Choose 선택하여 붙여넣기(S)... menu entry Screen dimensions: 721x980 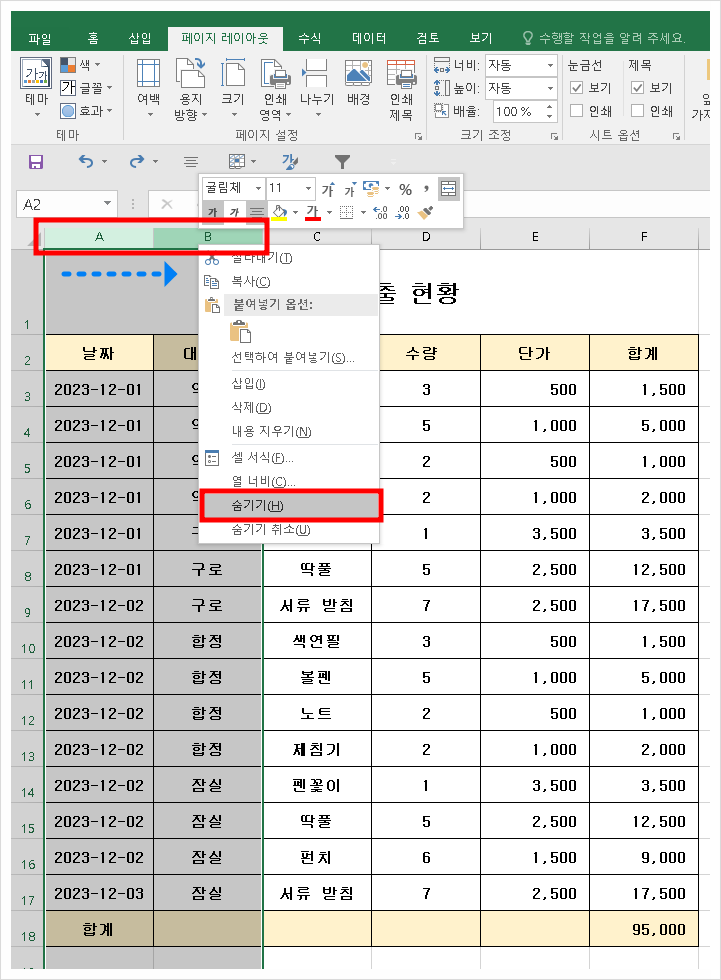[x=289, y=358]
